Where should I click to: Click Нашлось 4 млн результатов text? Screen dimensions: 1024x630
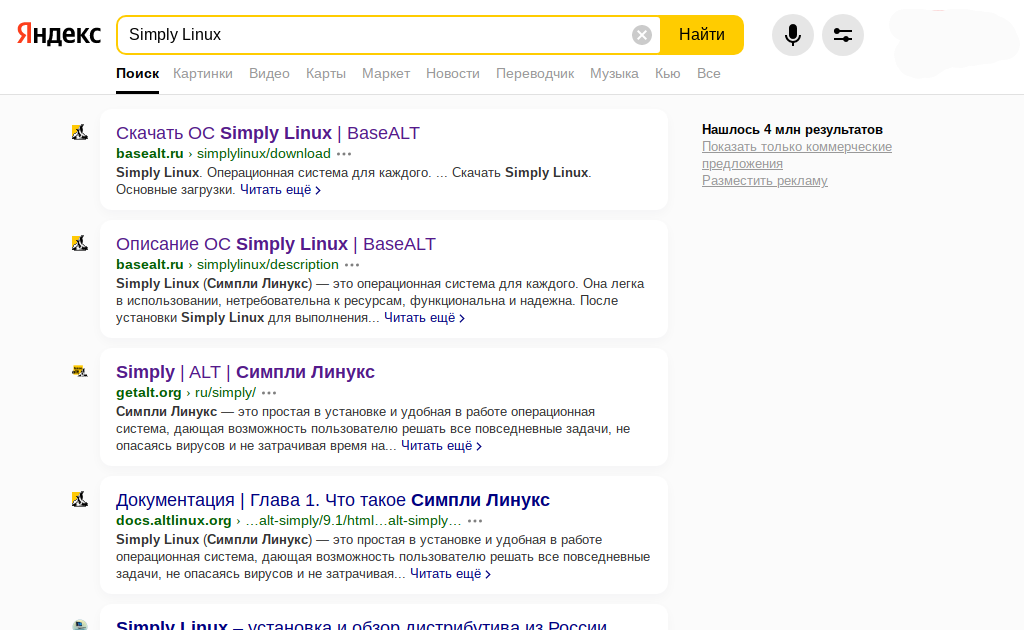coord(792,129)
